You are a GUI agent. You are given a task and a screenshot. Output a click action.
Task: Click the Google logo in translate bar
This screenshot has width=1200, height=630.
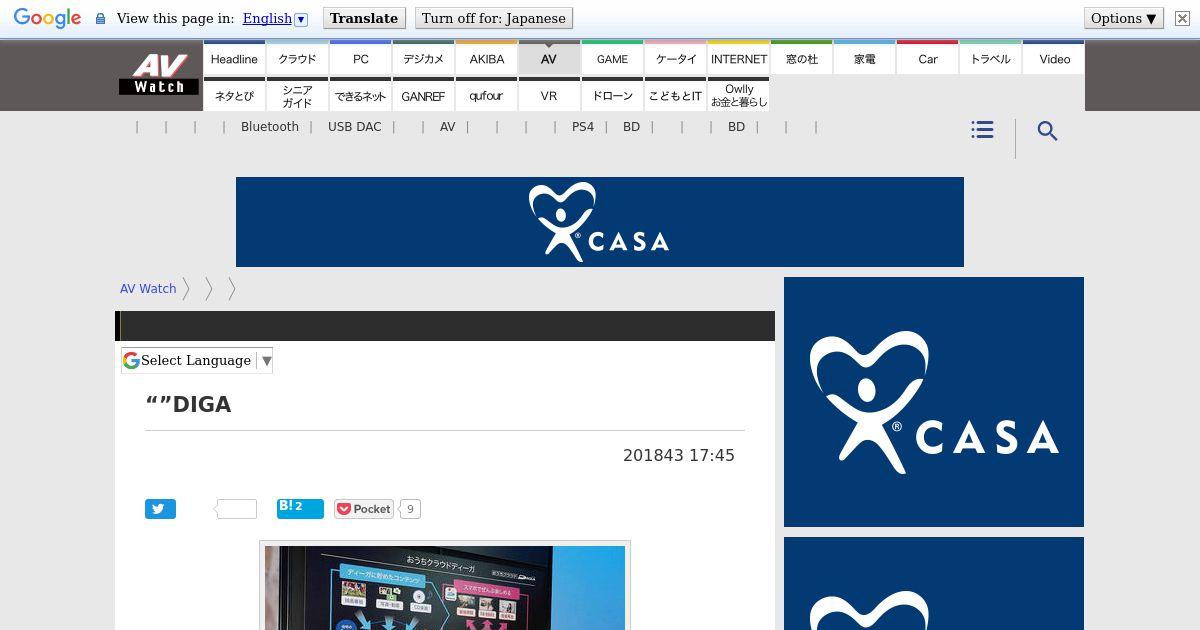[x=47, y=18]
